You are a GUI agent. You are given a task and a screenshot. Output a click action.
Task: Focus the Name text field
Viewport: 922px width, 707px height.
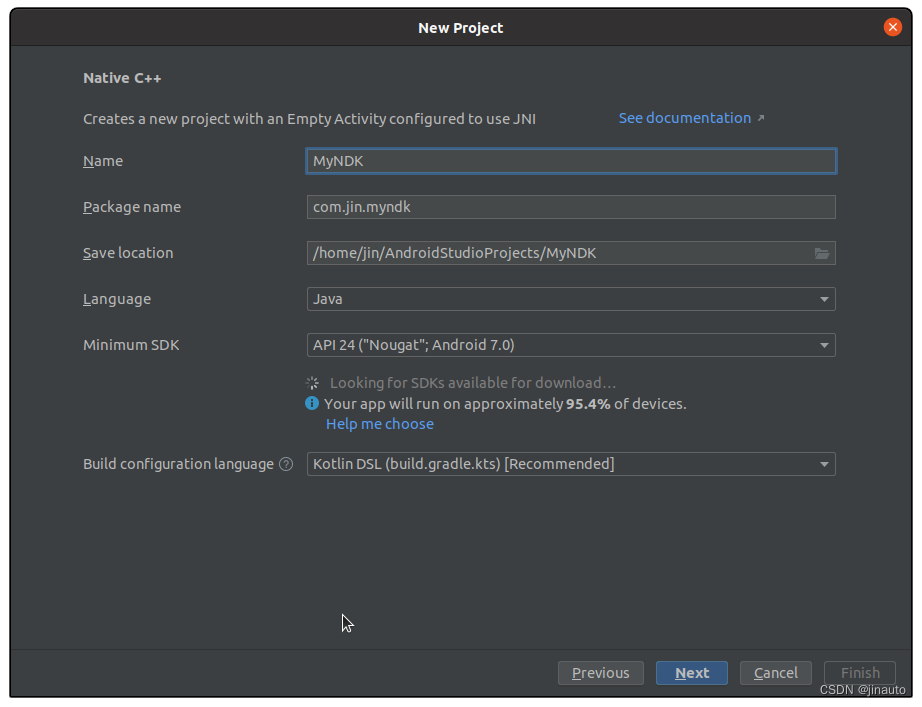570,161
